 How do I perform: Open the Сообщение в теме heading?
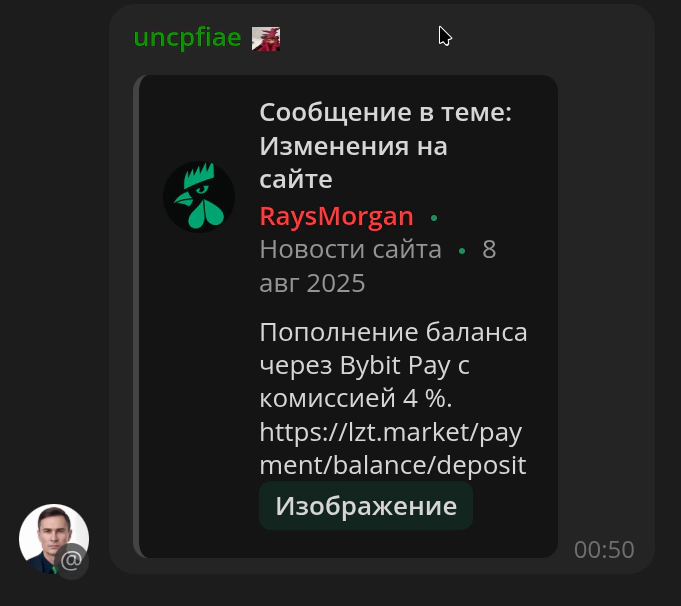coord(386,113)
